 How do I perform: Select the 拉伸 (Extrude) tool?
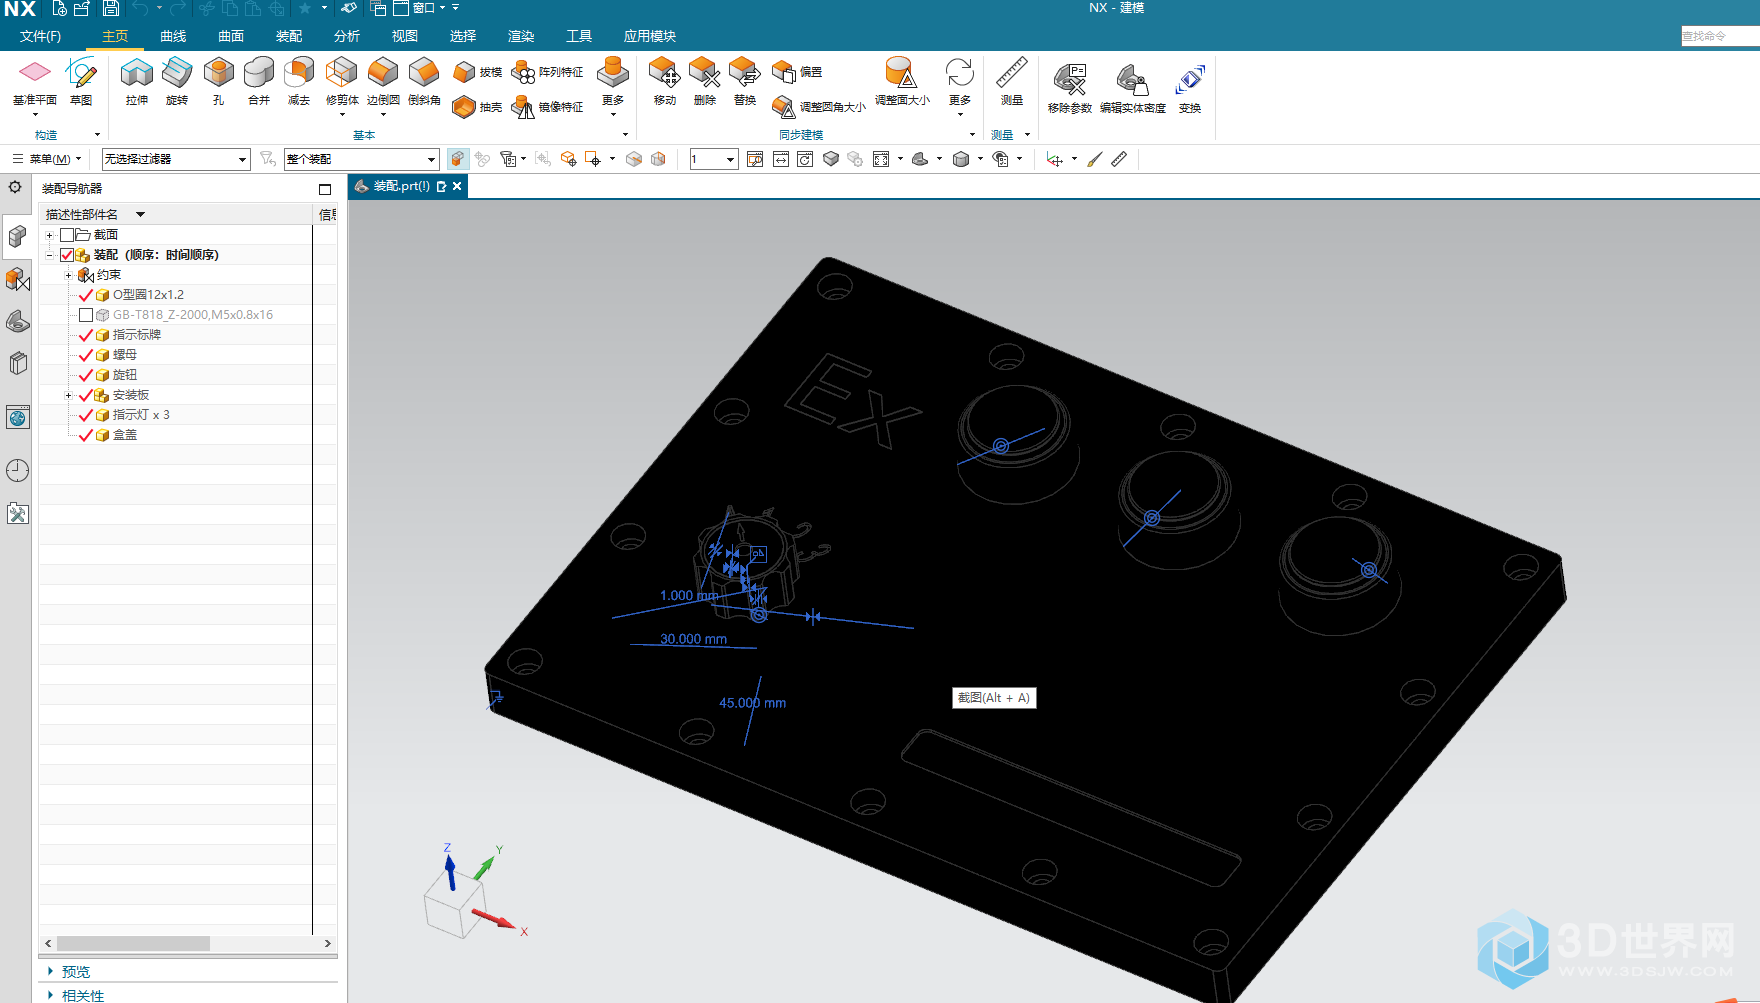tap(137, 82)
